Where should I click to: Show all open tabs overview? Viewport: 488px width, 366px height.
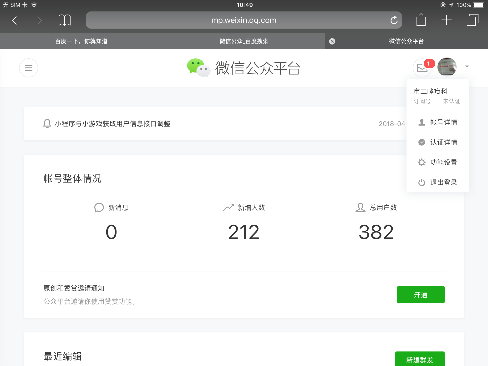(473, 20)
